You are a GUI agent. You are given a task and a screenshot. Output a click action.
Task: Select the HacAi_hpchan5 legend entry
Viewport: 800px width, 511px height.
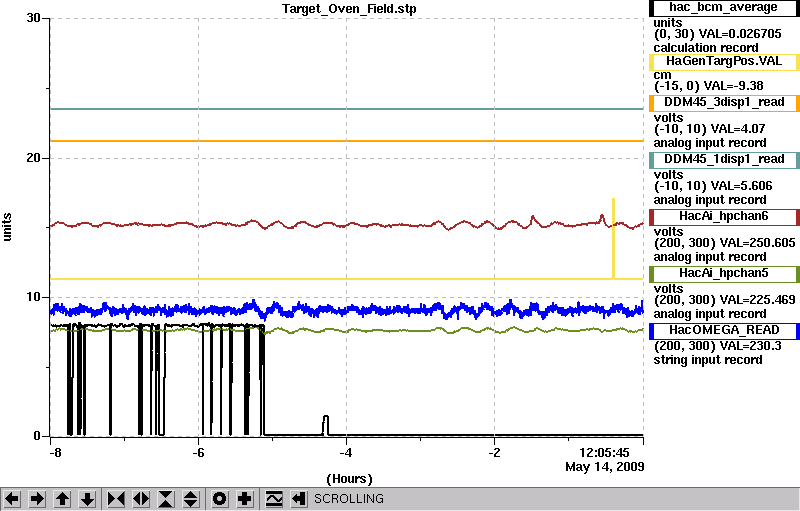pos(723,274)
